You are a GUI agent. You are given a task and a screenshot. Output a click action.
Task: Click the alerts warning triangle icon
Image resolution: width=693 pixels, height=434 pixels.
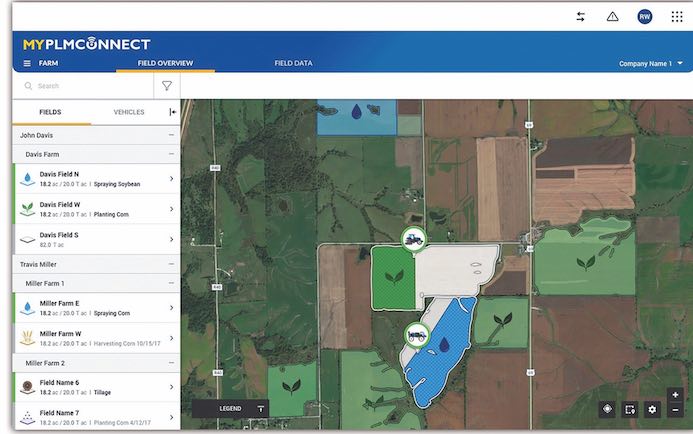tap(612, 16)
